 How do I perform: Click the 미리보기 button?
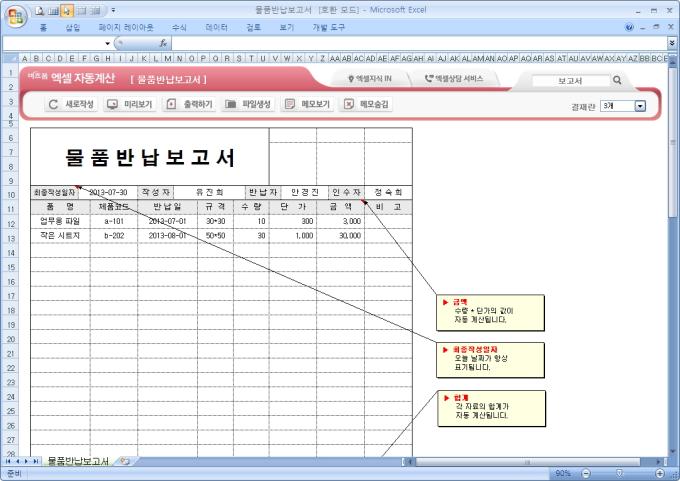pyautogui.click(x=130, y=104)
